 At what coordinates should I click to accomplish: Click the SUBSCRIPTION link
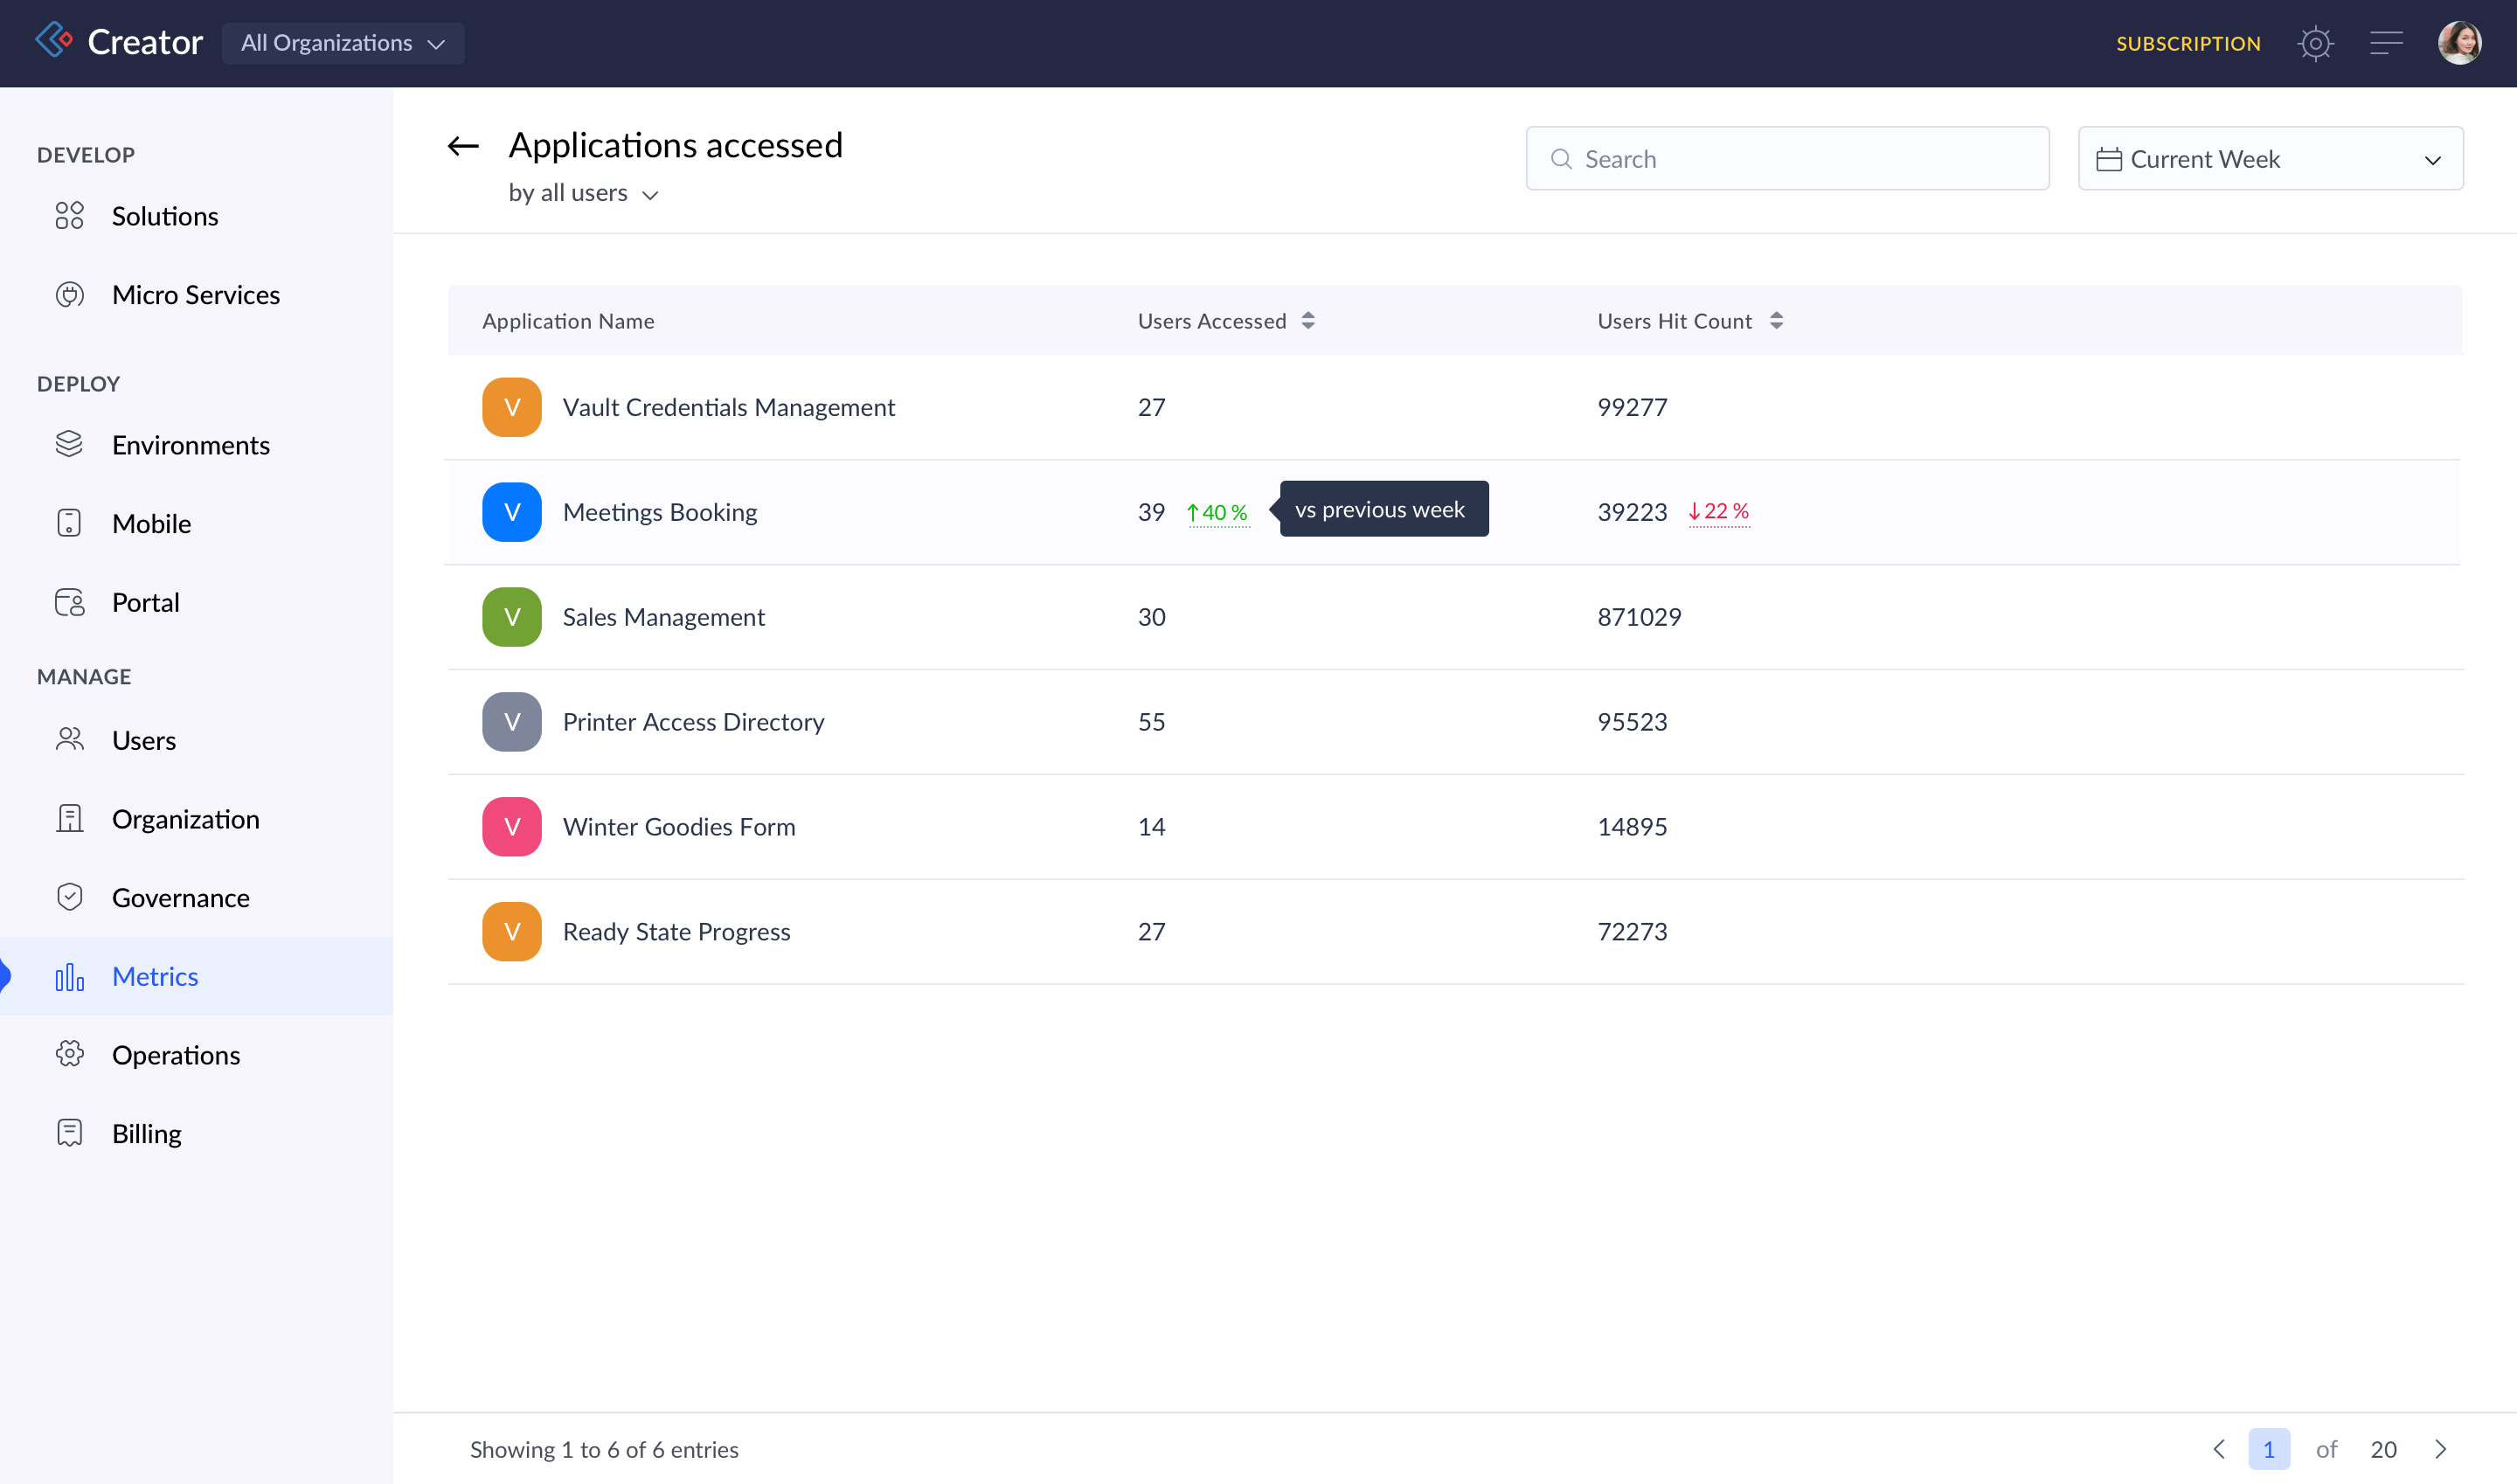2188,43
